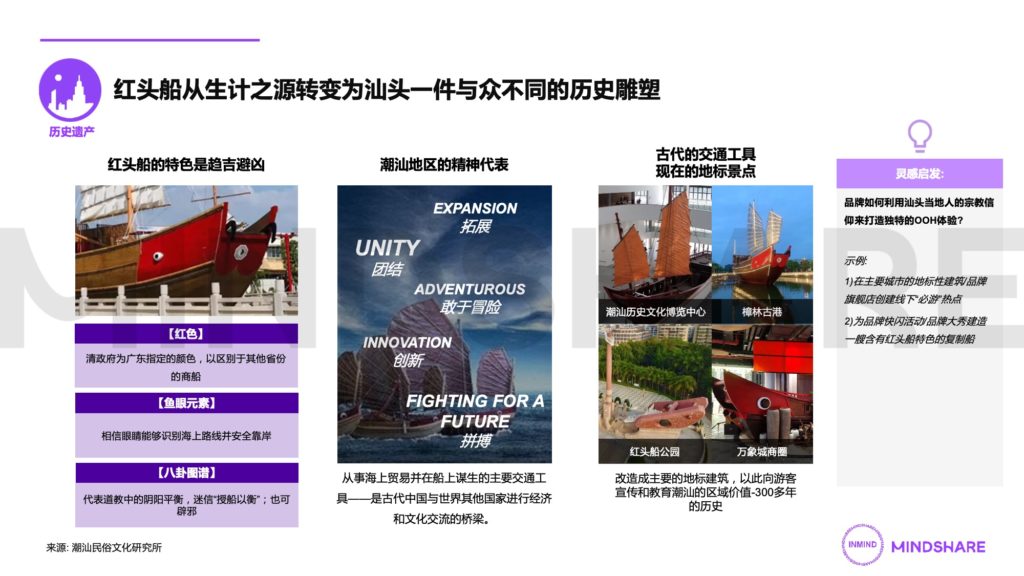1024x576 pixels.
Task: Click the FIGHTING FOR A FUTURE text
Action: (475, 411)
